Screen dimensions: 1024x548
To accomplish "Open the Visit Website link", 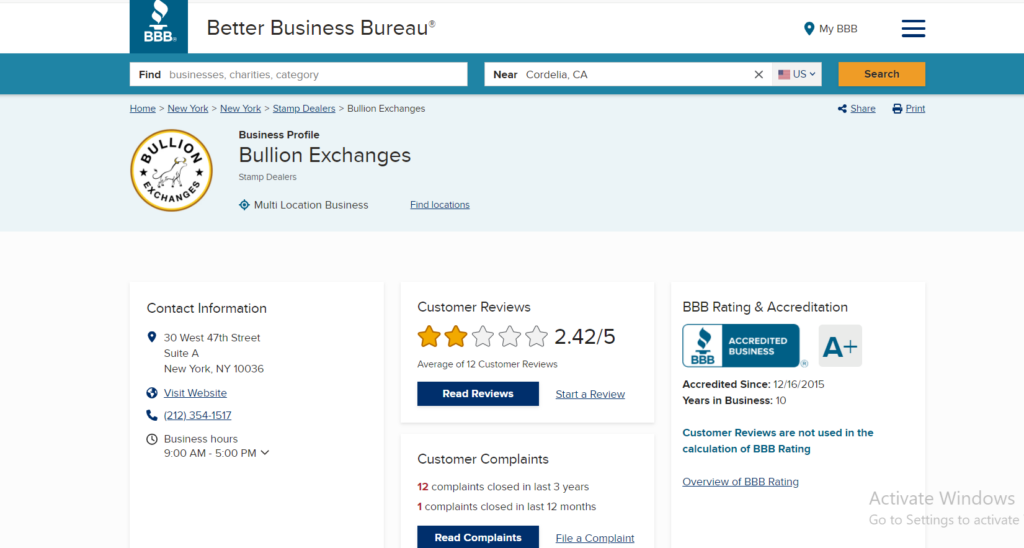I will (195, 393).
